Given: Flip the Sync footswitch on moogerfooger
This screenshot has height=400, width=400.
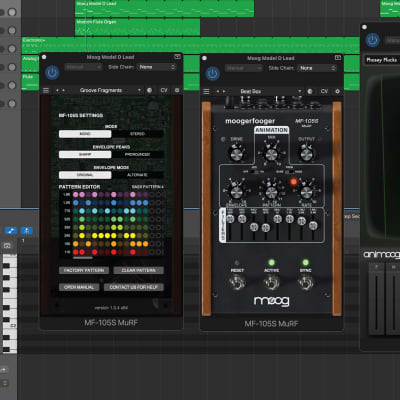Looking at the screenshot, I should point(305,282).
